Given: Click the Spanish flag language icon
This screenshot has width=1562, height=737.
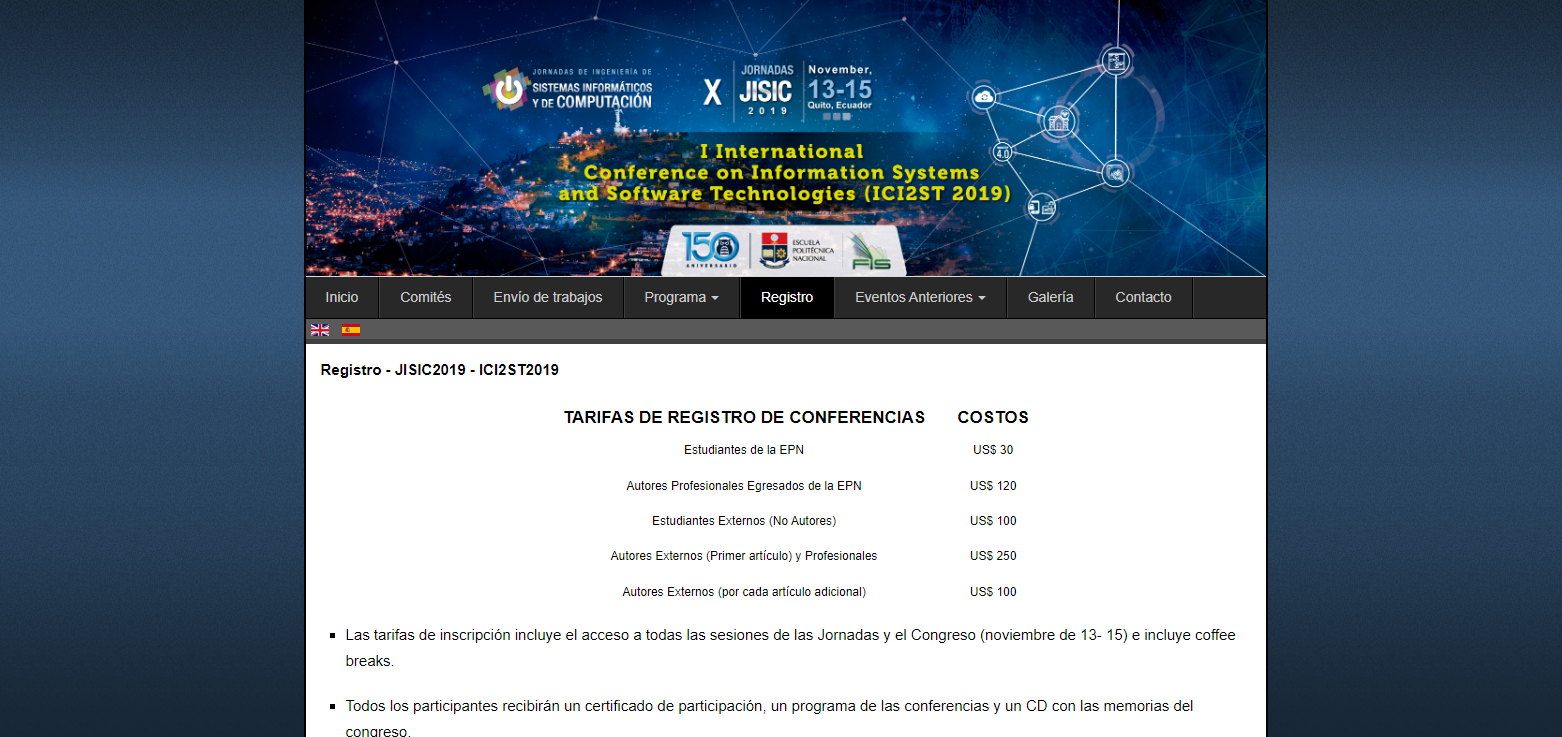Looking at the screenshot, I should (x=351, y=330).
